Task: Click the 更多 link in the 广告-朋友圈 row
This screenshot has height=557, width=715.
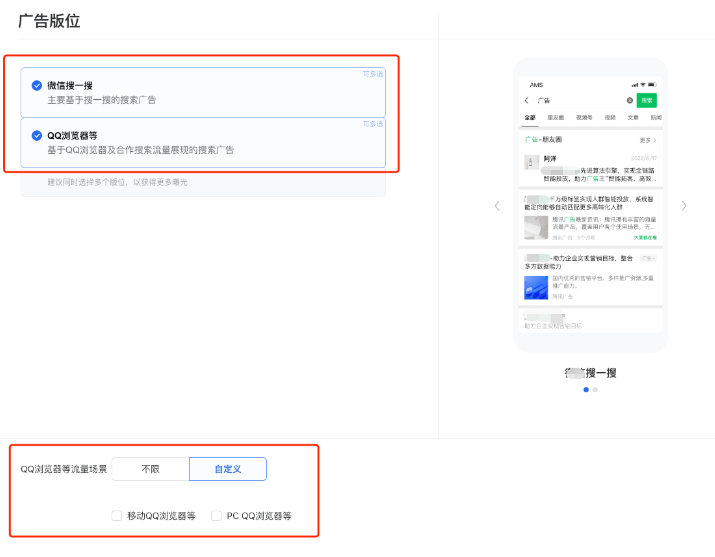Action: 648,140
